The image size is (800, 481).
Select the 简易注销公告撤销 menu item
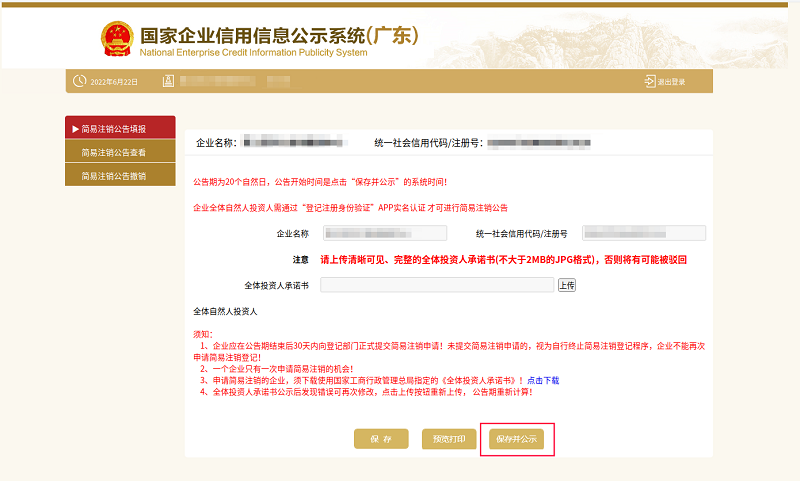pos(119,177)
